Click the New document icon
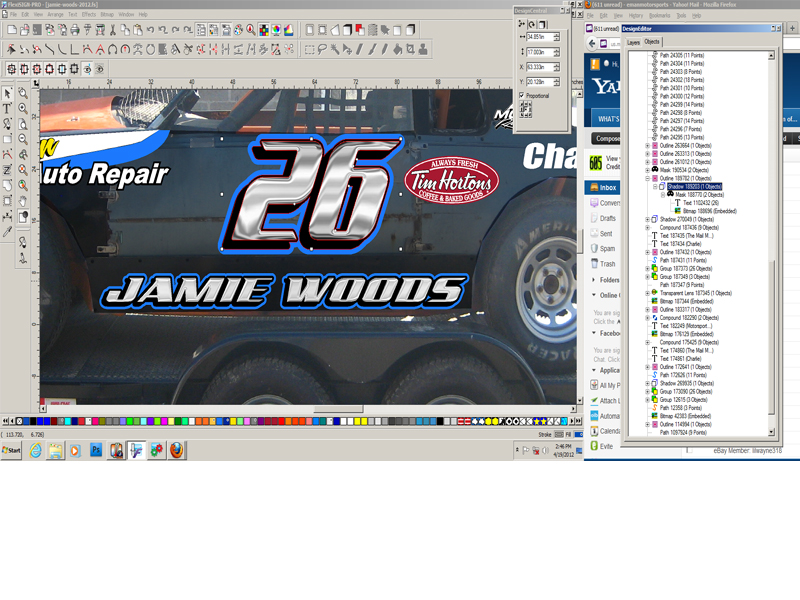 pyautogui.click(x=12, y=30)
